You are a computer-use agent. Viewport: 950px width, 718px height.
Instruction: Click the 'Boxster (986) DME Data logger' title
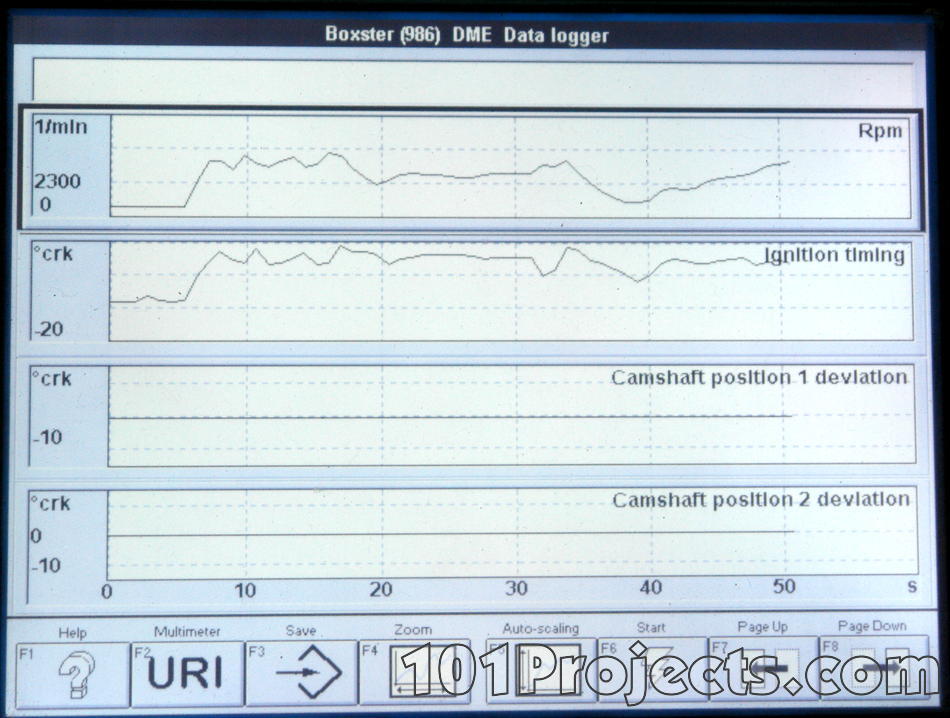pos(467,34)
